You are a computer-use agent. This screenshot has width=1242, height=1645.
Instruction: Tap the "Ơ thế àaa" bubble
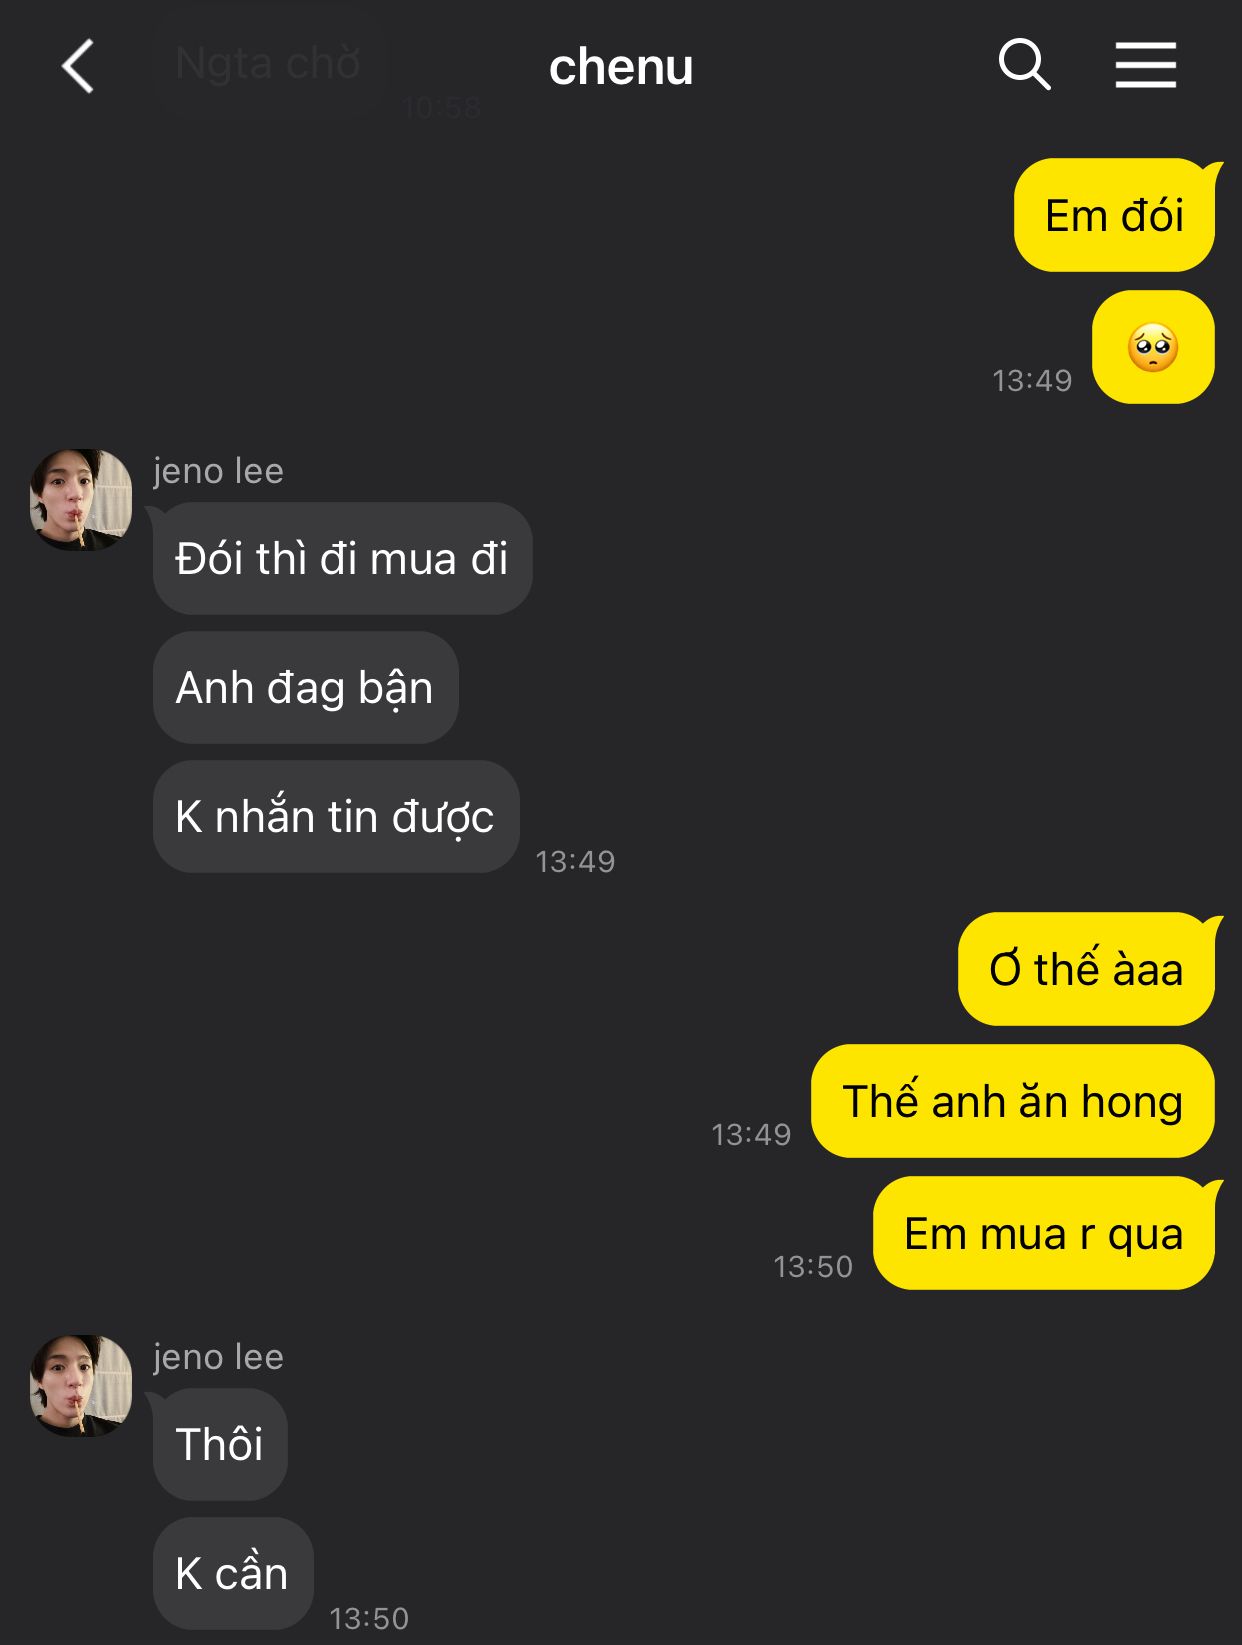click(x=1087, y=969)
